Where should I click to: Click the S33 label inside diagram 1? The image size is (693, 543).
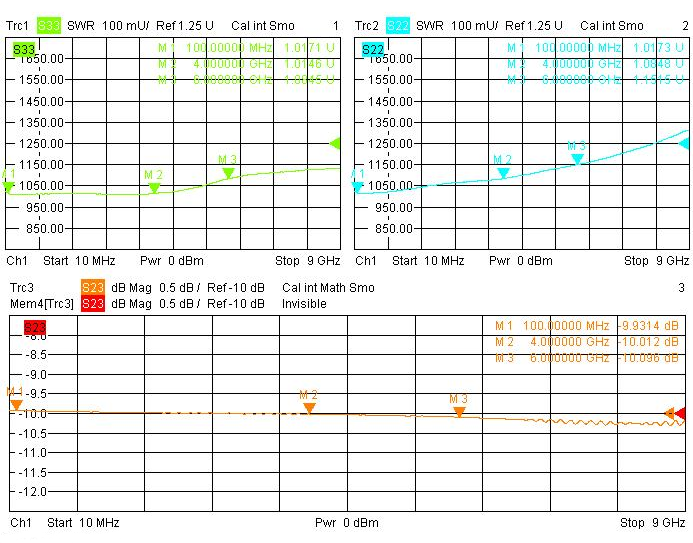[23, 48]
